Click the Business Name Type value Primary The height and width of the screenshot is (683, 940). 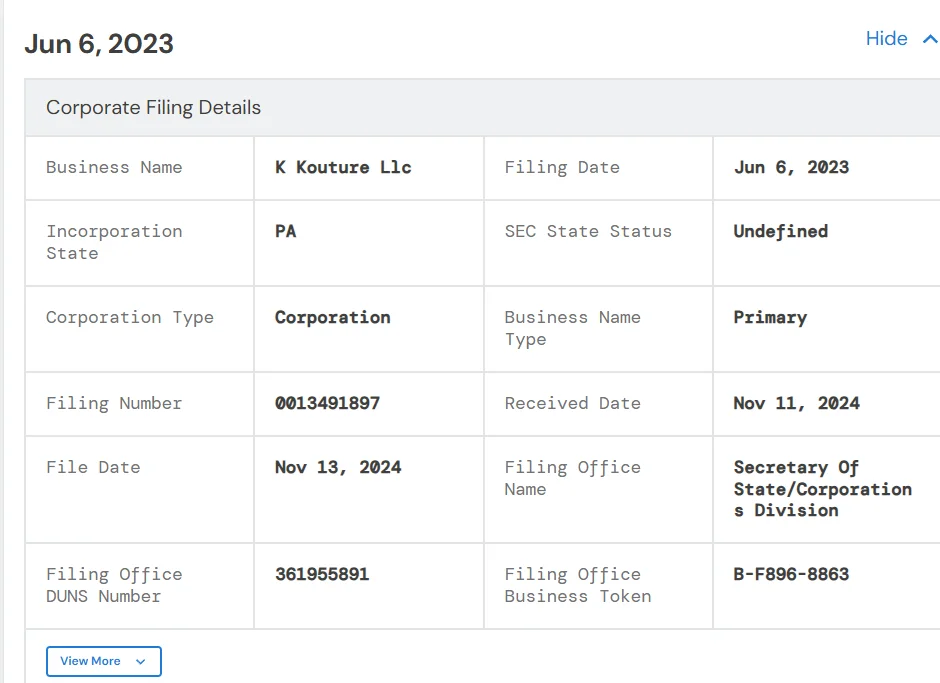769,318
